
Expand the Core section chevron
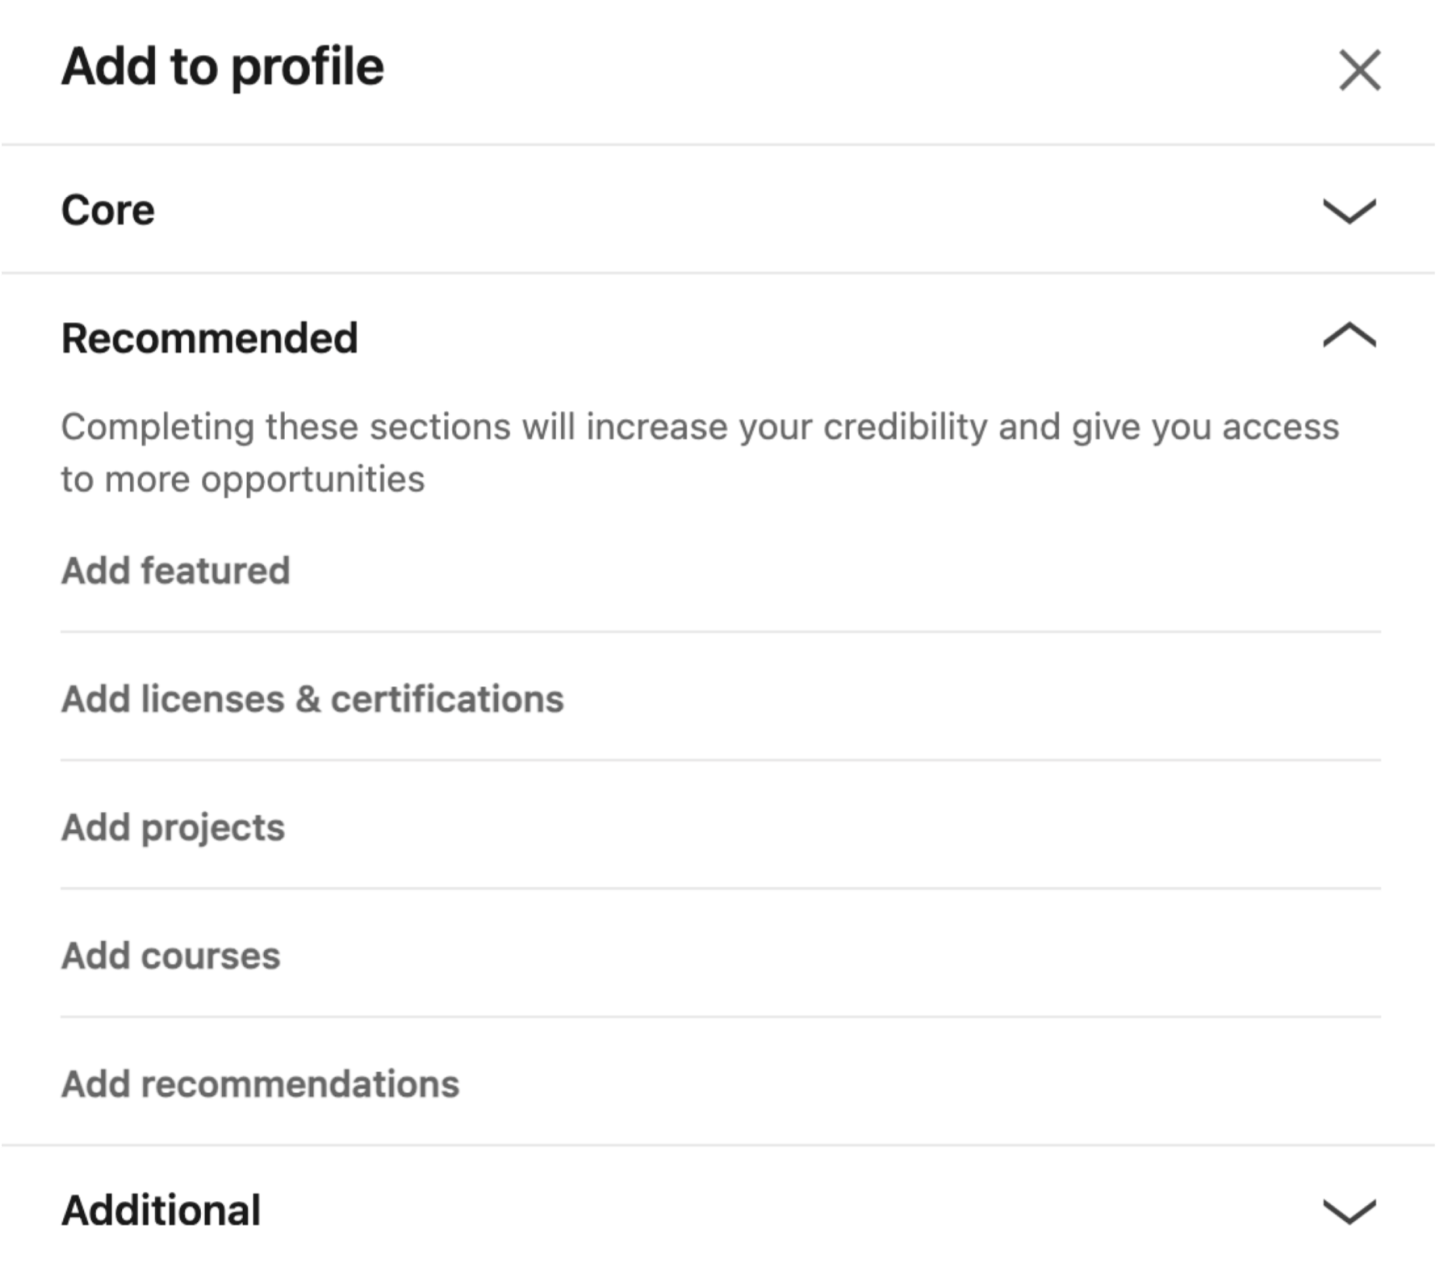[1349, 211]
